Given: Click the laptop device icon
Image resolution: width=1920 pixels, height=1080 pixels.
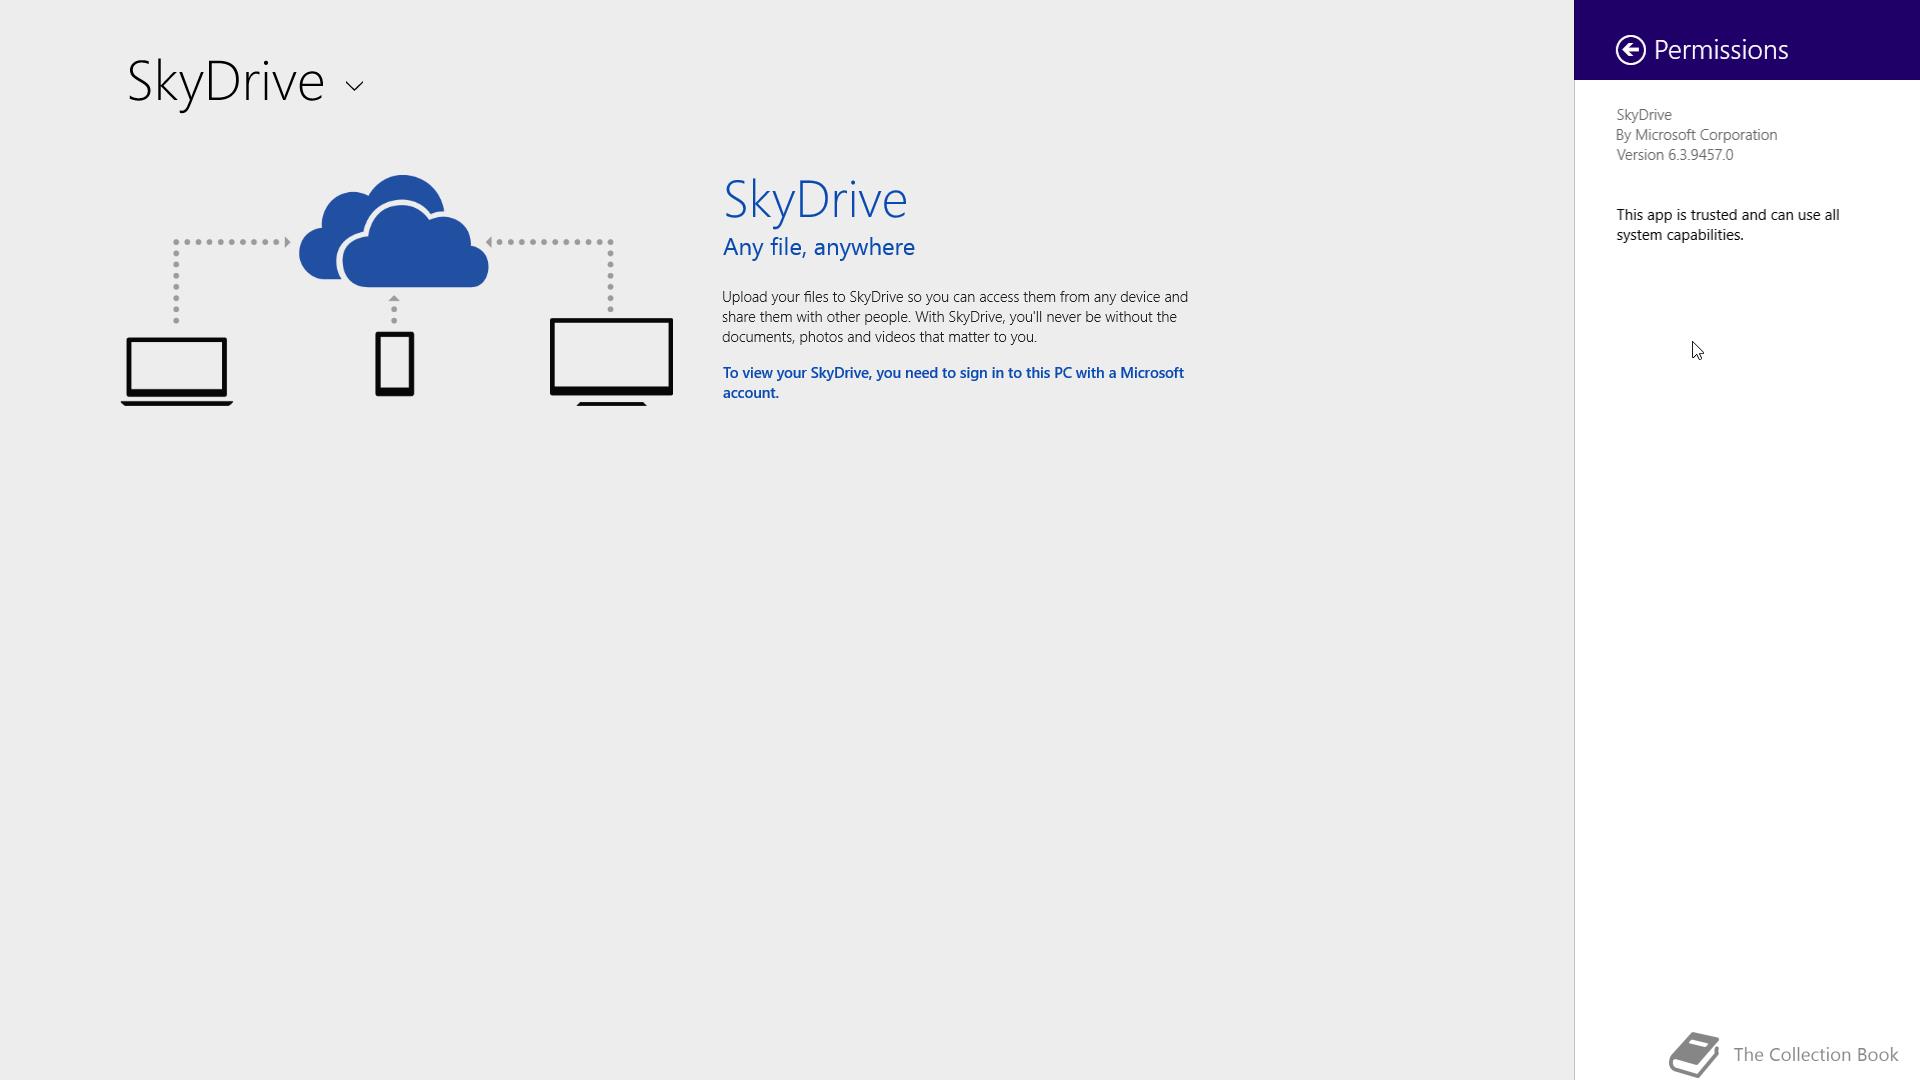Looking at the screenshot, I should click(x=177, y=370).
